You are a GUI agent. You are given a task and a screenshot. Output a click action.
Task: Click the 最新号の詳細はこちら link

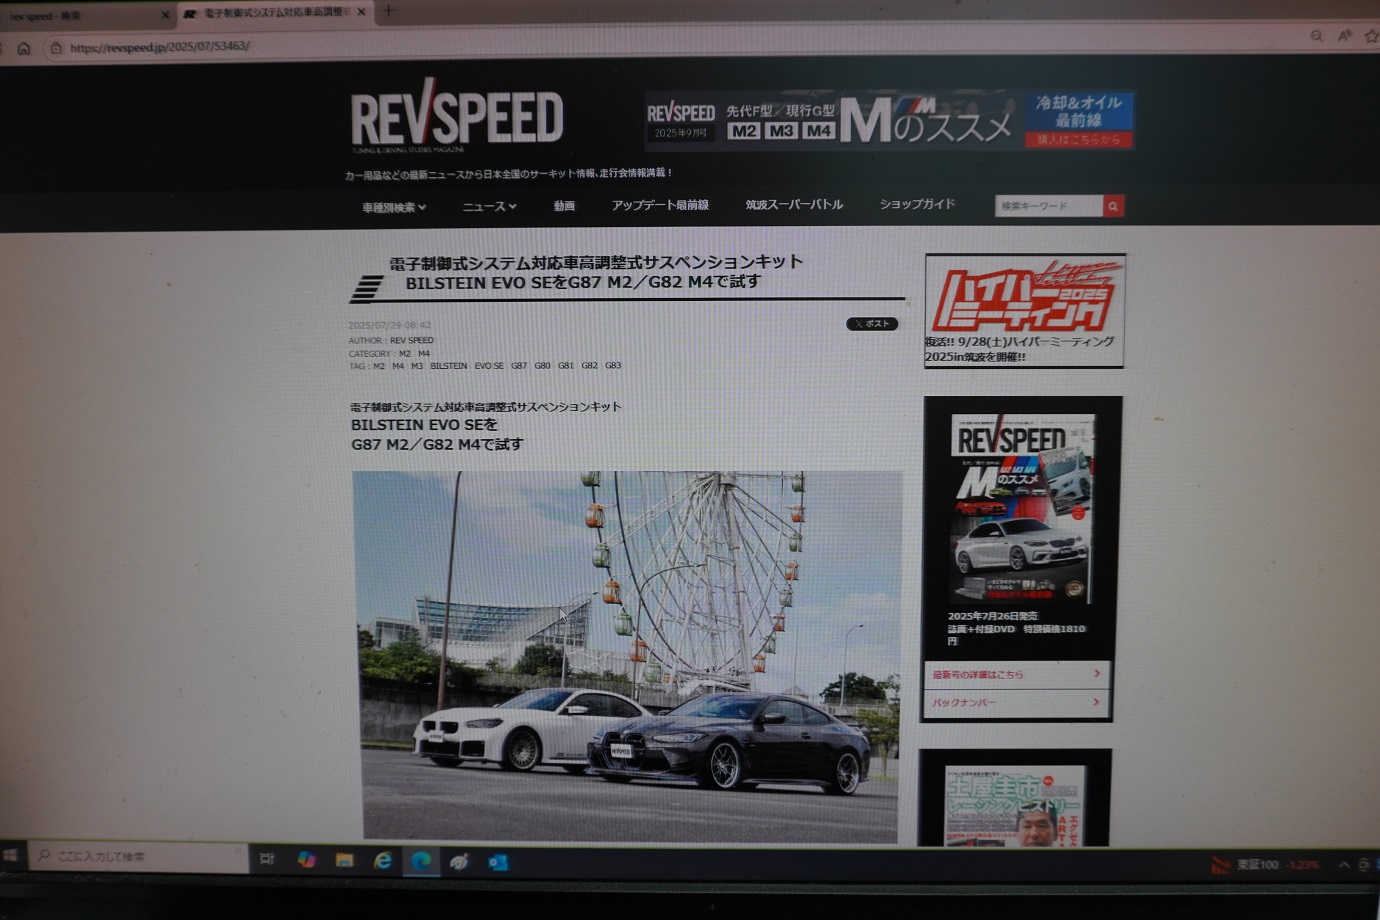pyautogui.click(x=1017, y=674)
